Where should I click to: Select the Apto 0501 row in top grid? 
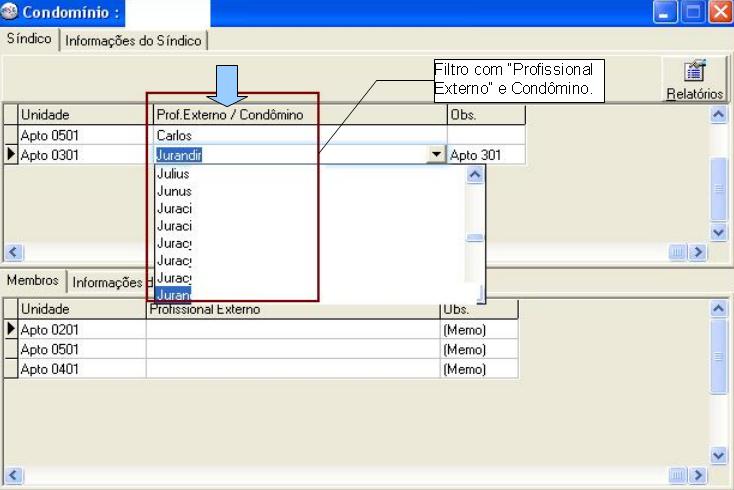80,135
